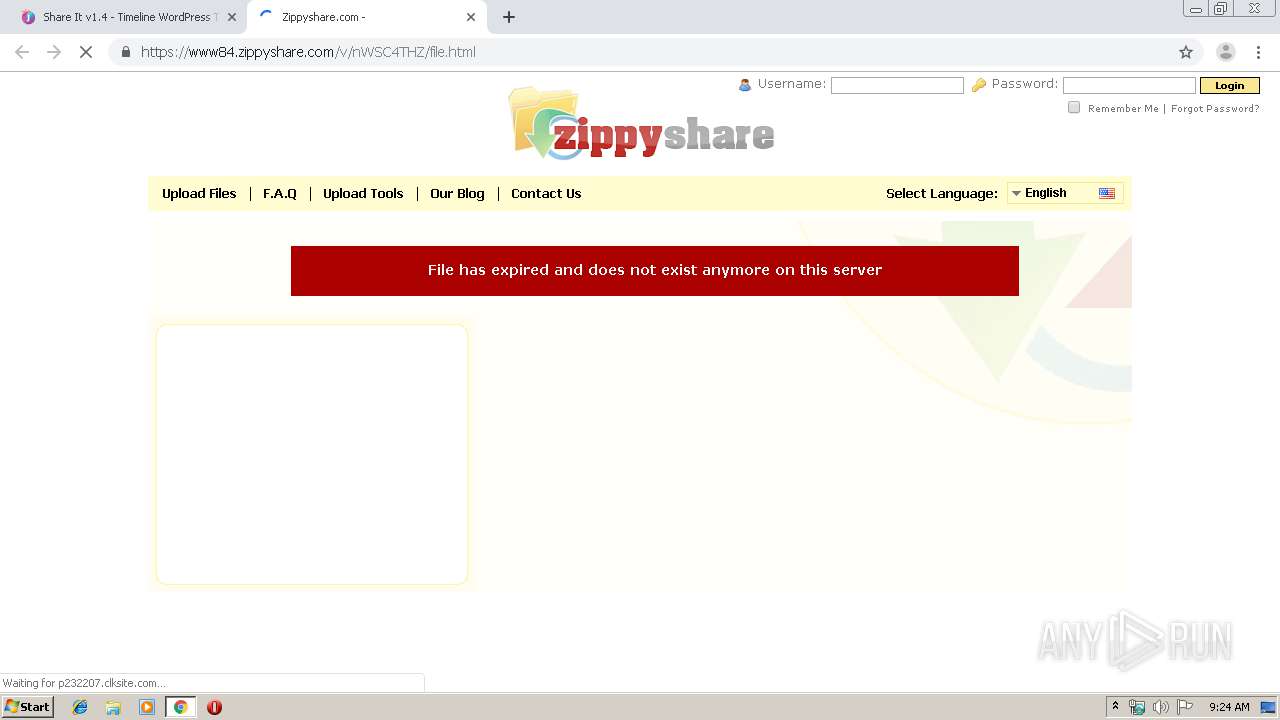Viewport: 1280px width, 720px height.
Task: Open the Upload Tools menu item
Action: point(363,193)
